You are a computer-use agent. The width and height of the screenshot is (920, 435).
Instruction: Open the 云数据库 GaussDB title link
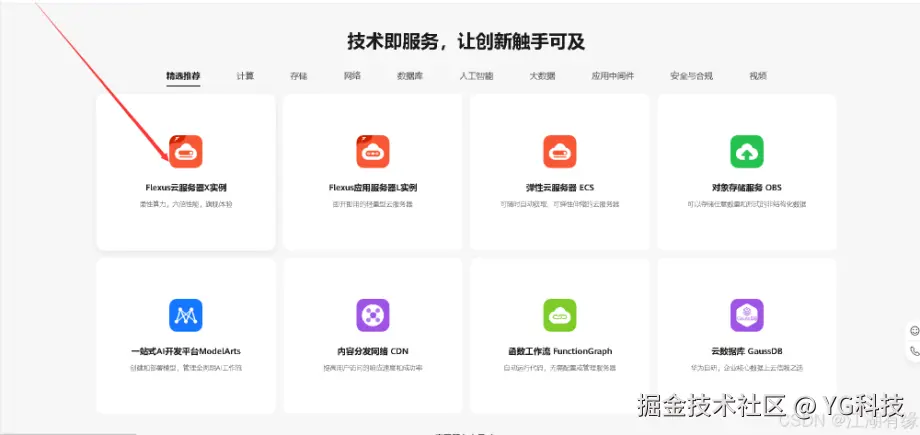[747, 352]
